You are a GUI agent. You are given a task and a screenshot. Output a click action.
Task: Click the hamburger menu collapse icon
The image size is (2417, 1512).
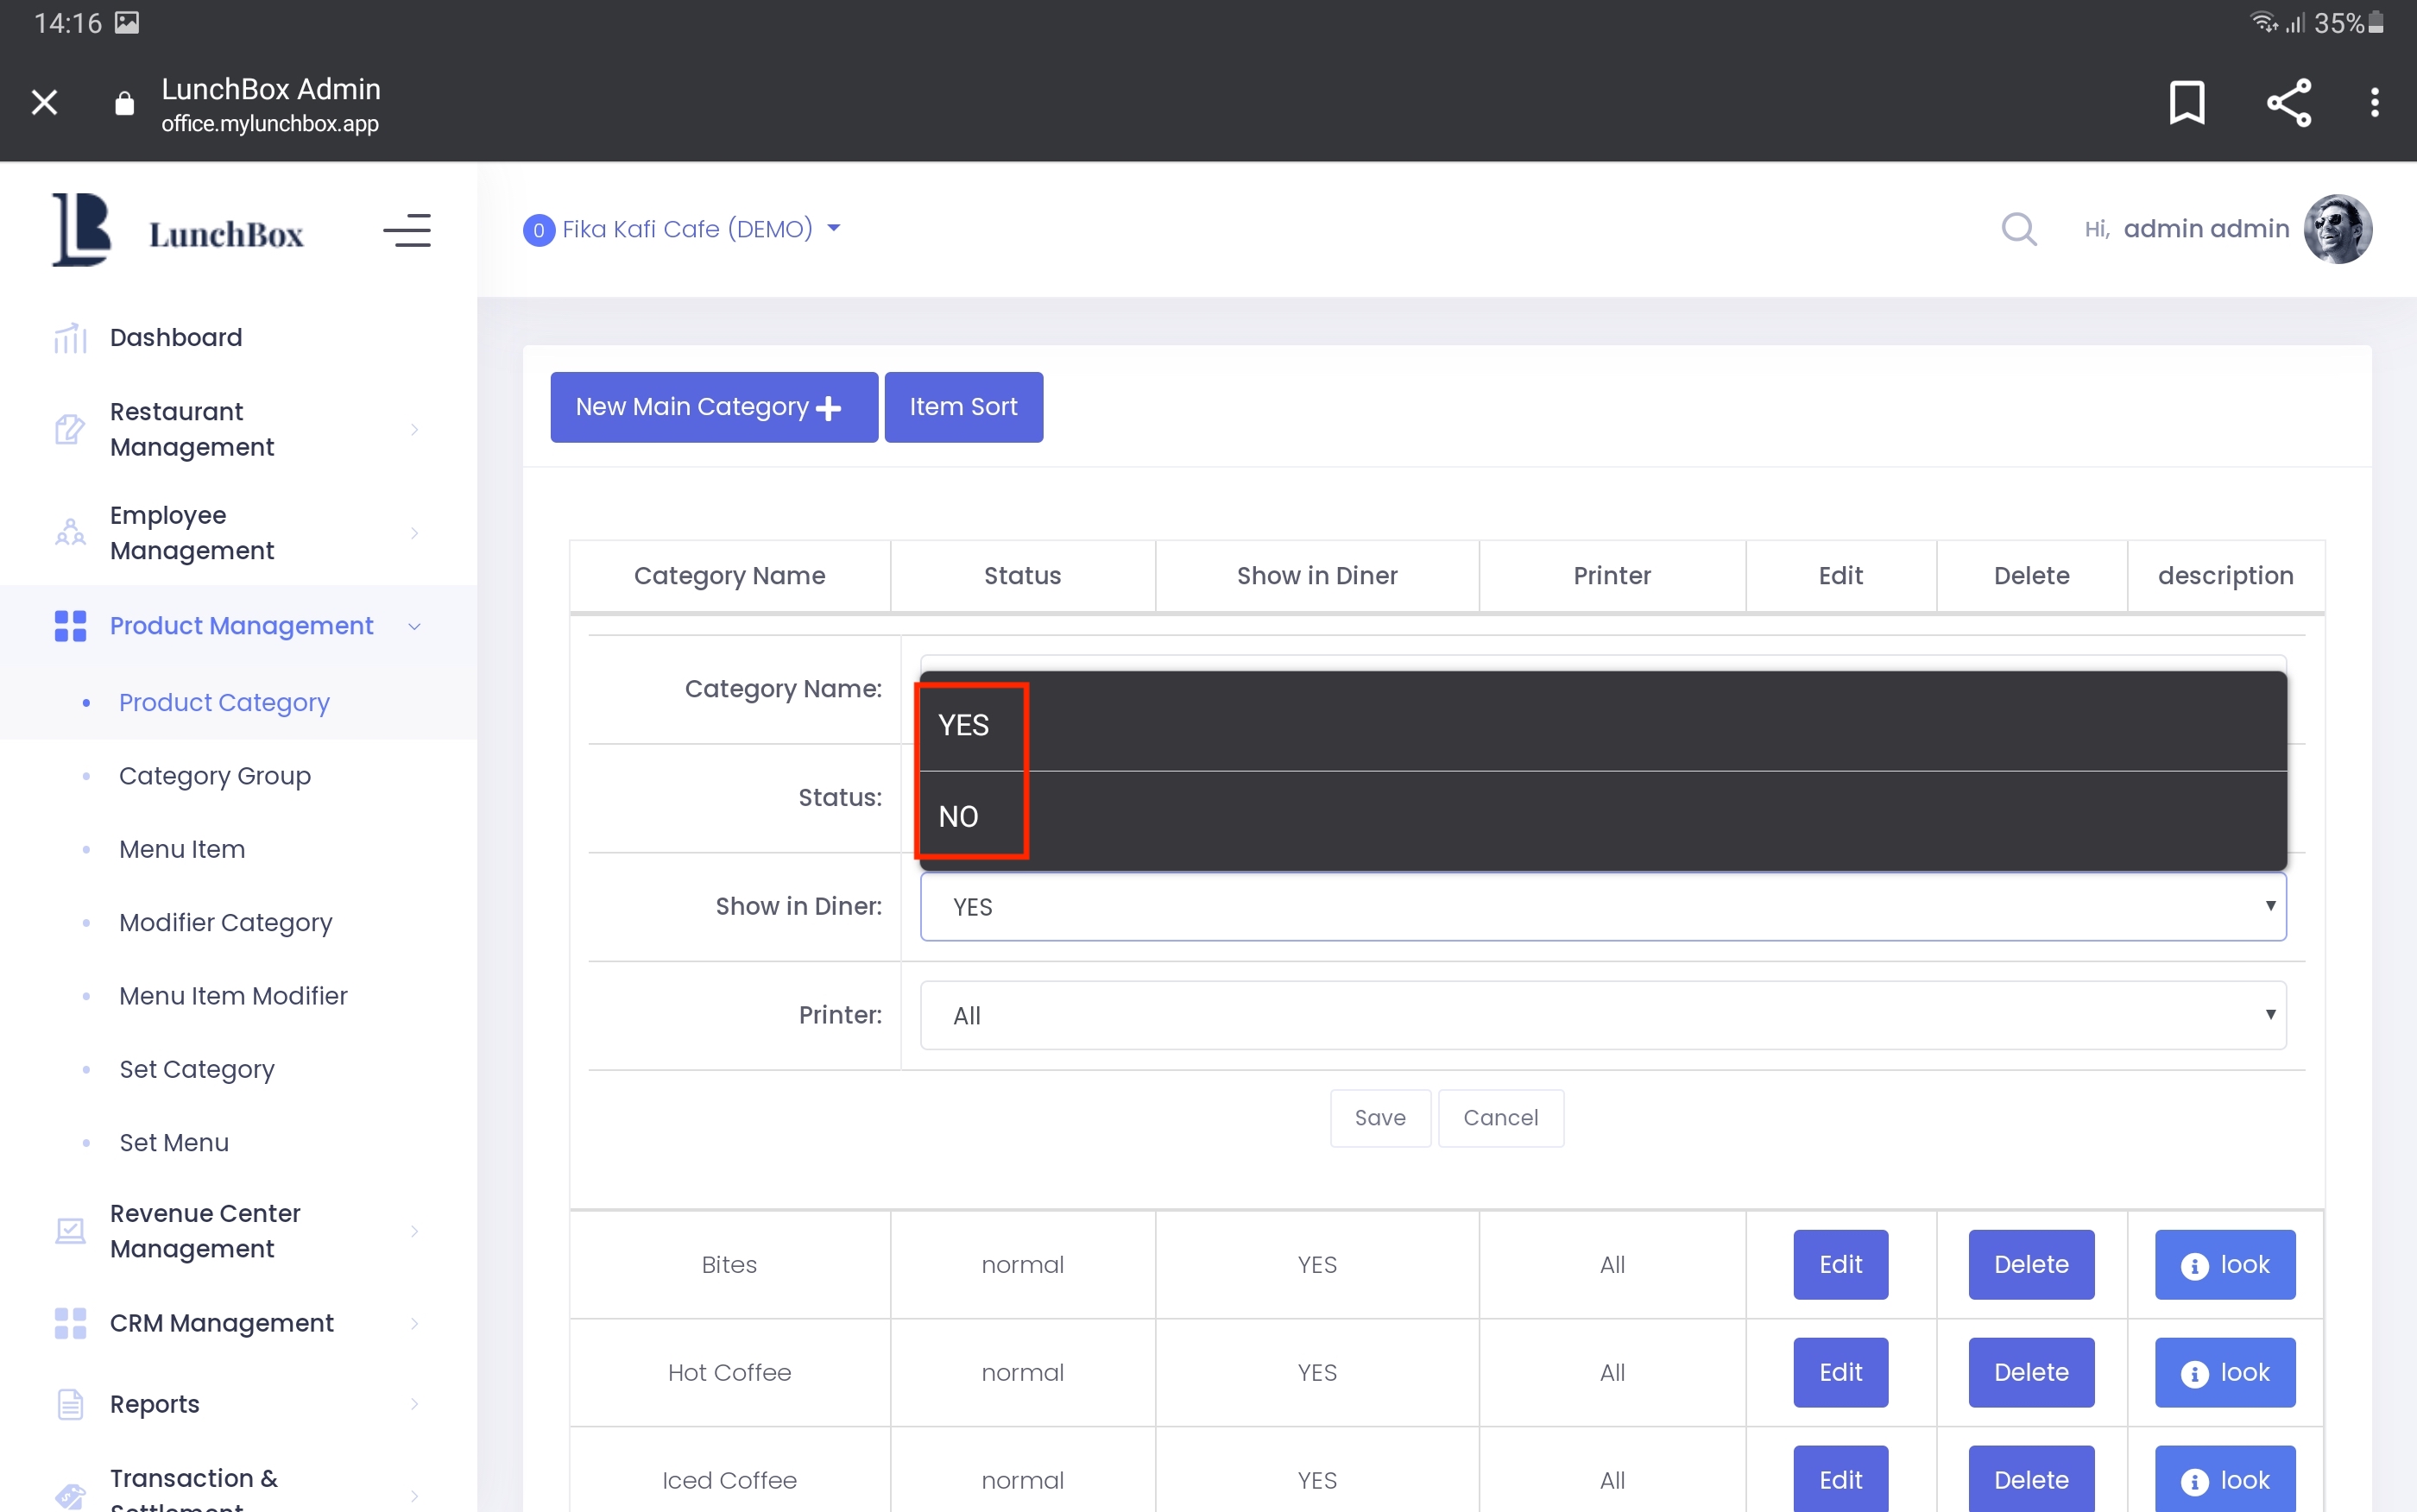[x=407, y=231]
